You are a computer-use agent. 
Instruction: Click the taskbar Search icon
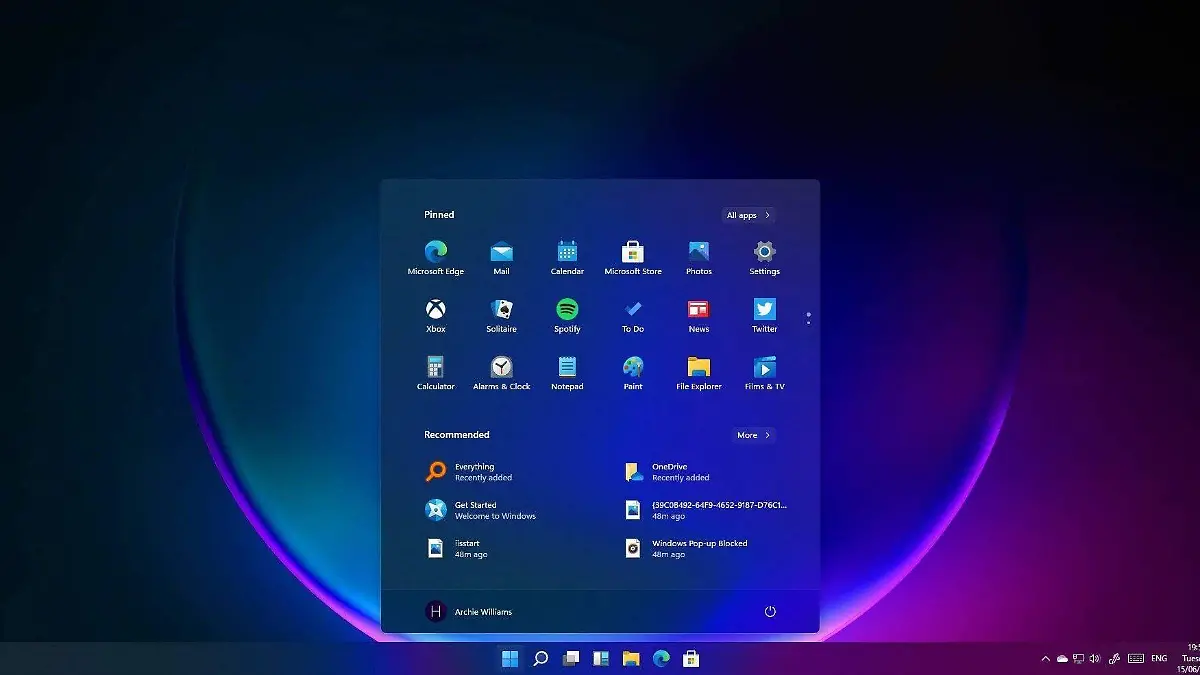[540, 658]
